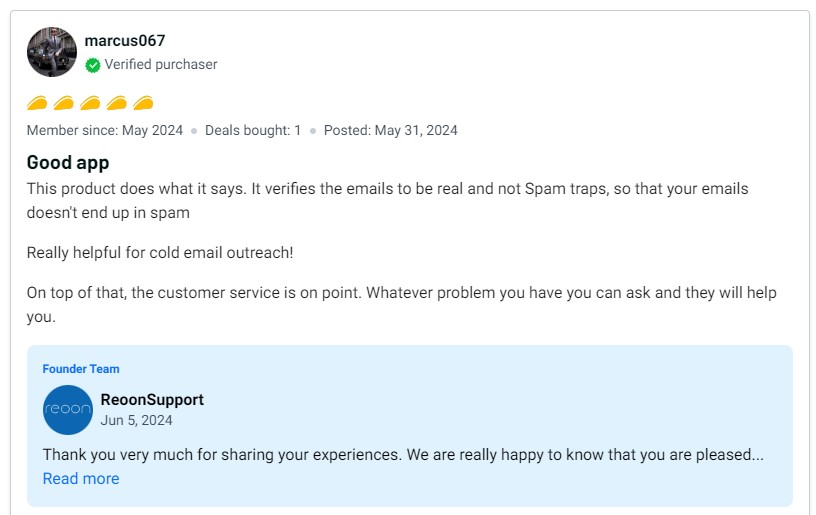This screenshot has width=816, height=515.
Task: Click the founder reply thank-you text
Action: (402, 454)
